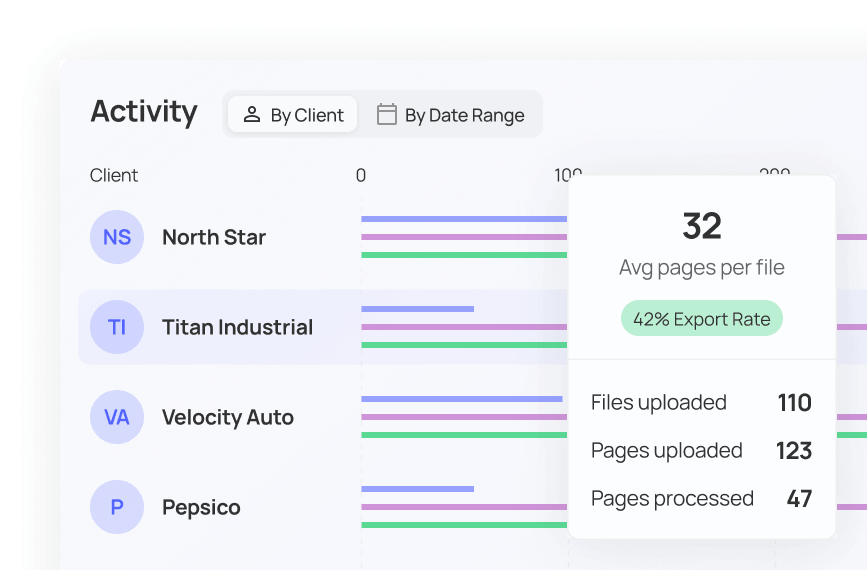Click North Star's green bar
The height and width of the screenshot is (570, 867).
pyautogui.click(x=464, y=255)
